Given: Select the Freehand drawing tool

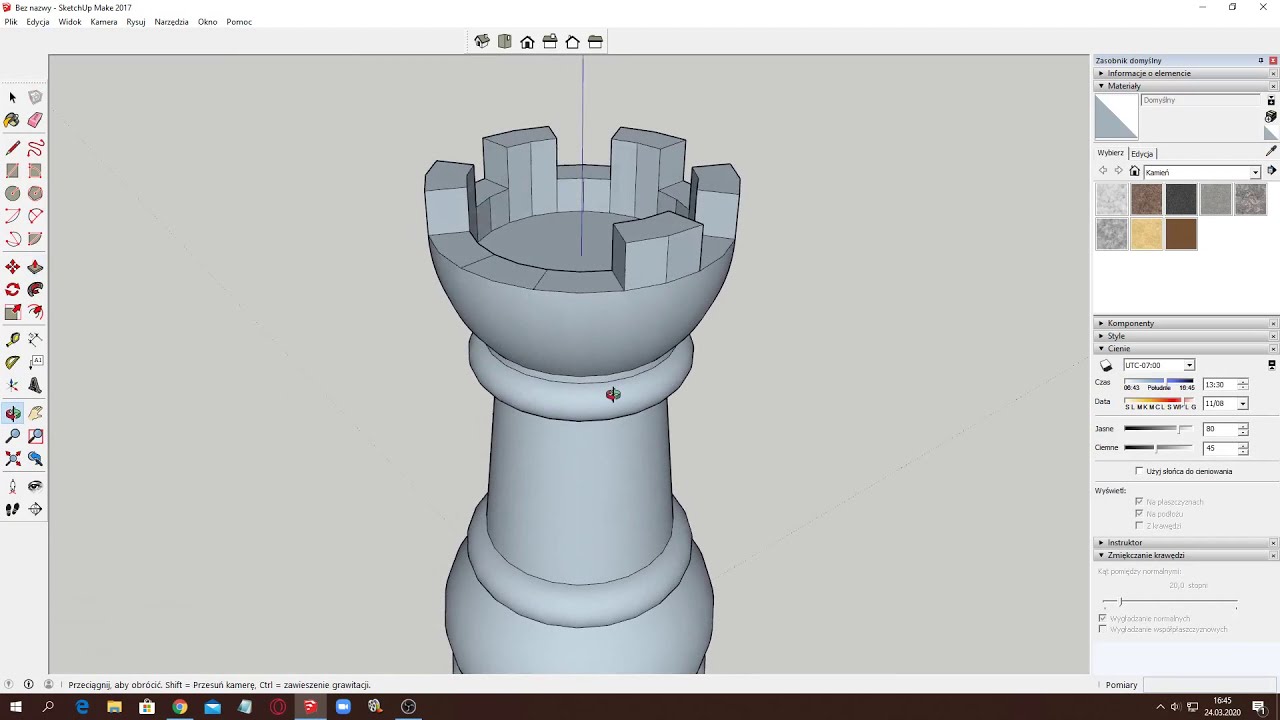Looking at the screenshot, I should tap(35, 149).
